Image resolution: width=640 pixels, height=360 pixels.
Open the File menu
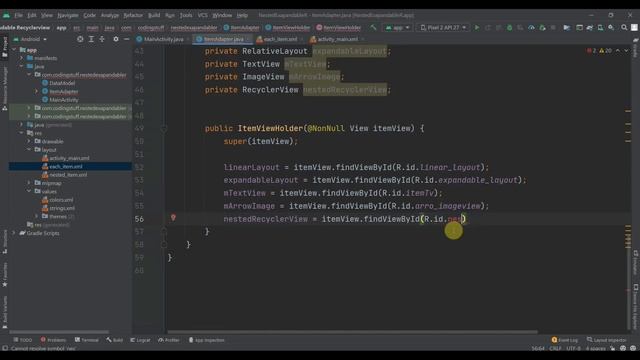coord(18,15)
